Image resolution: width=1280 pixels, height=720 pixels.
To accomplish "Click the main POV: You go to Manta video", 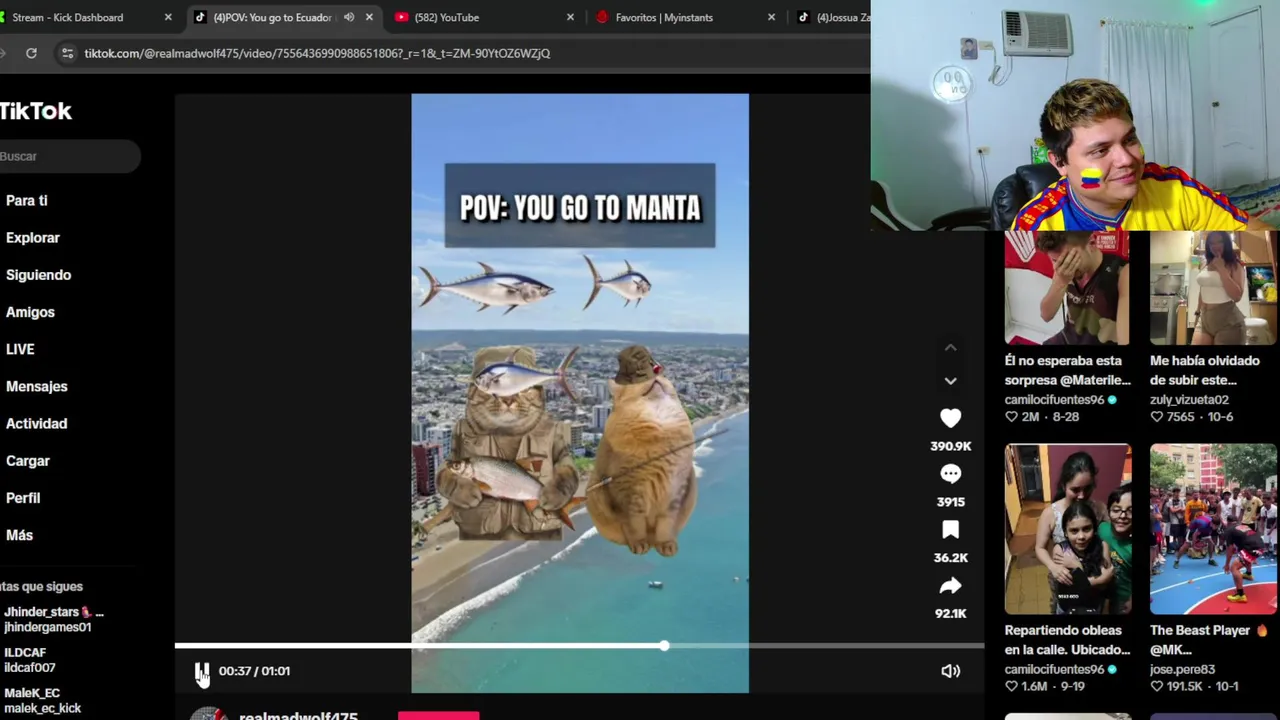I will pos(580,393).
